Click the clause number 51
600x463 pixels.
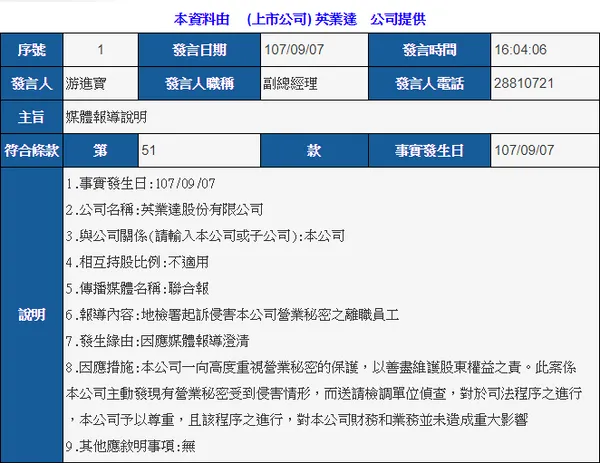click(148, 150)
